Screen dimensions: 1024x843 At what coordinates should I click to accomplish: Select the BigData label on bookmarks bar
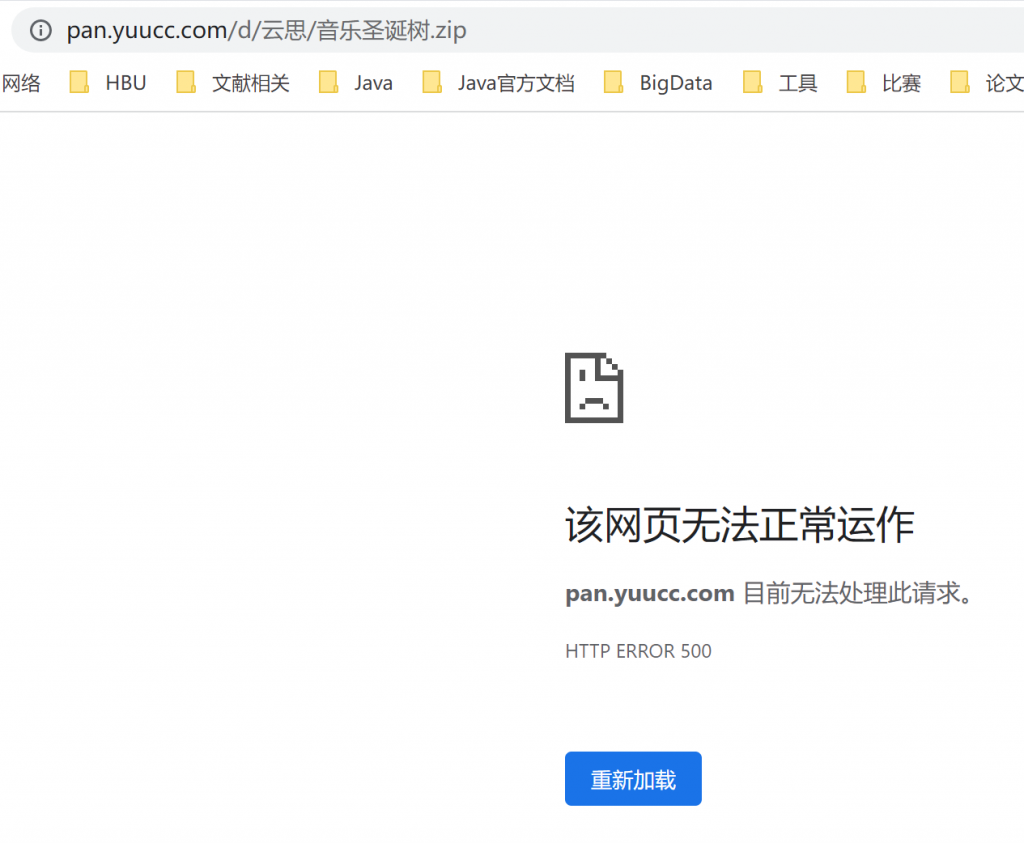676,83
